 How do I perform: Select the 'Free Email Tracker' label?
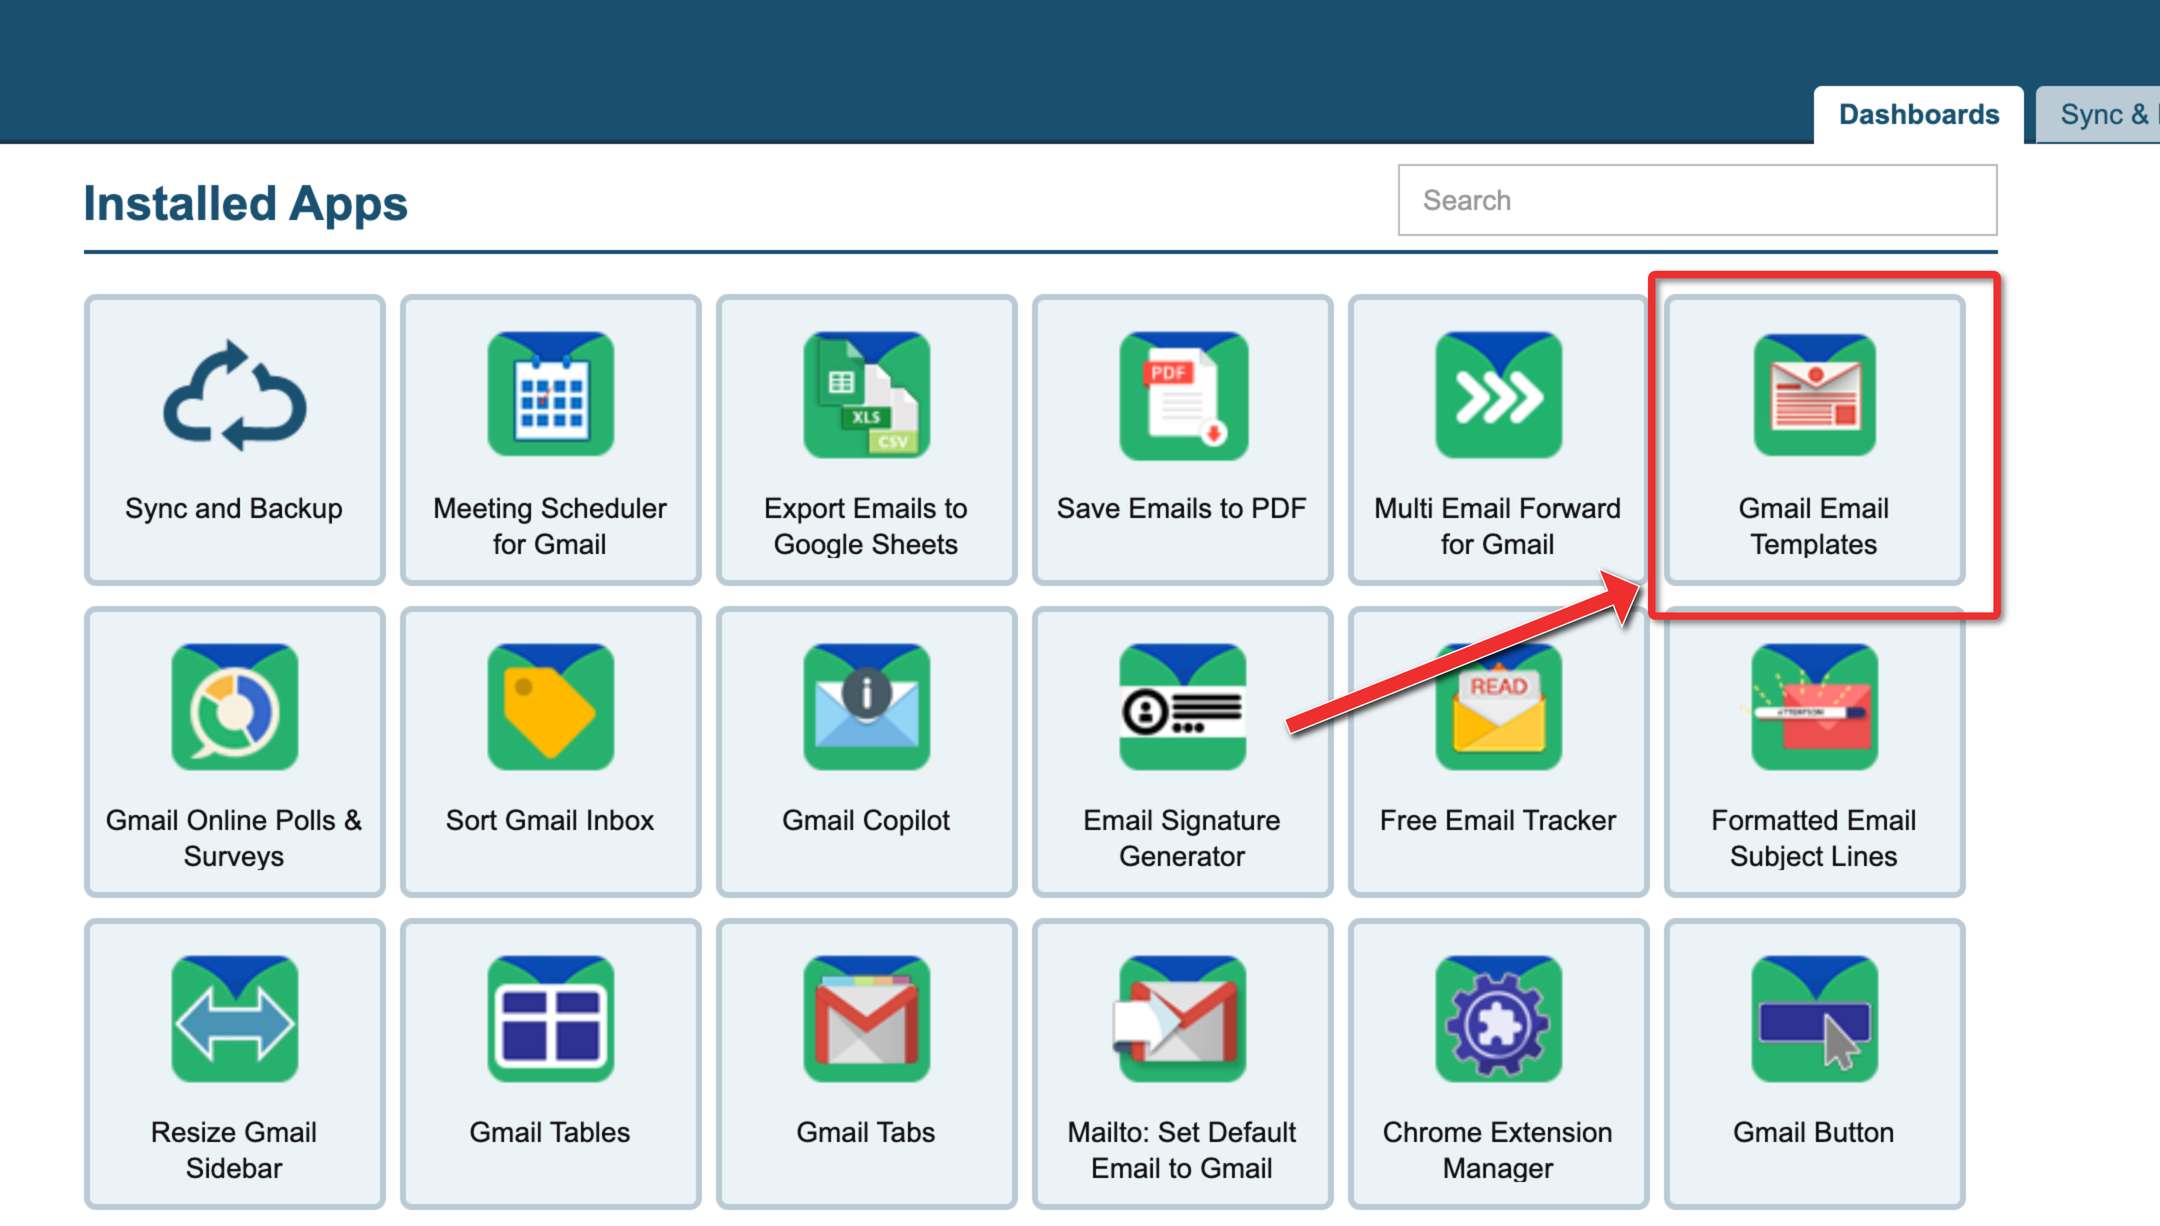click(1498, 820)
